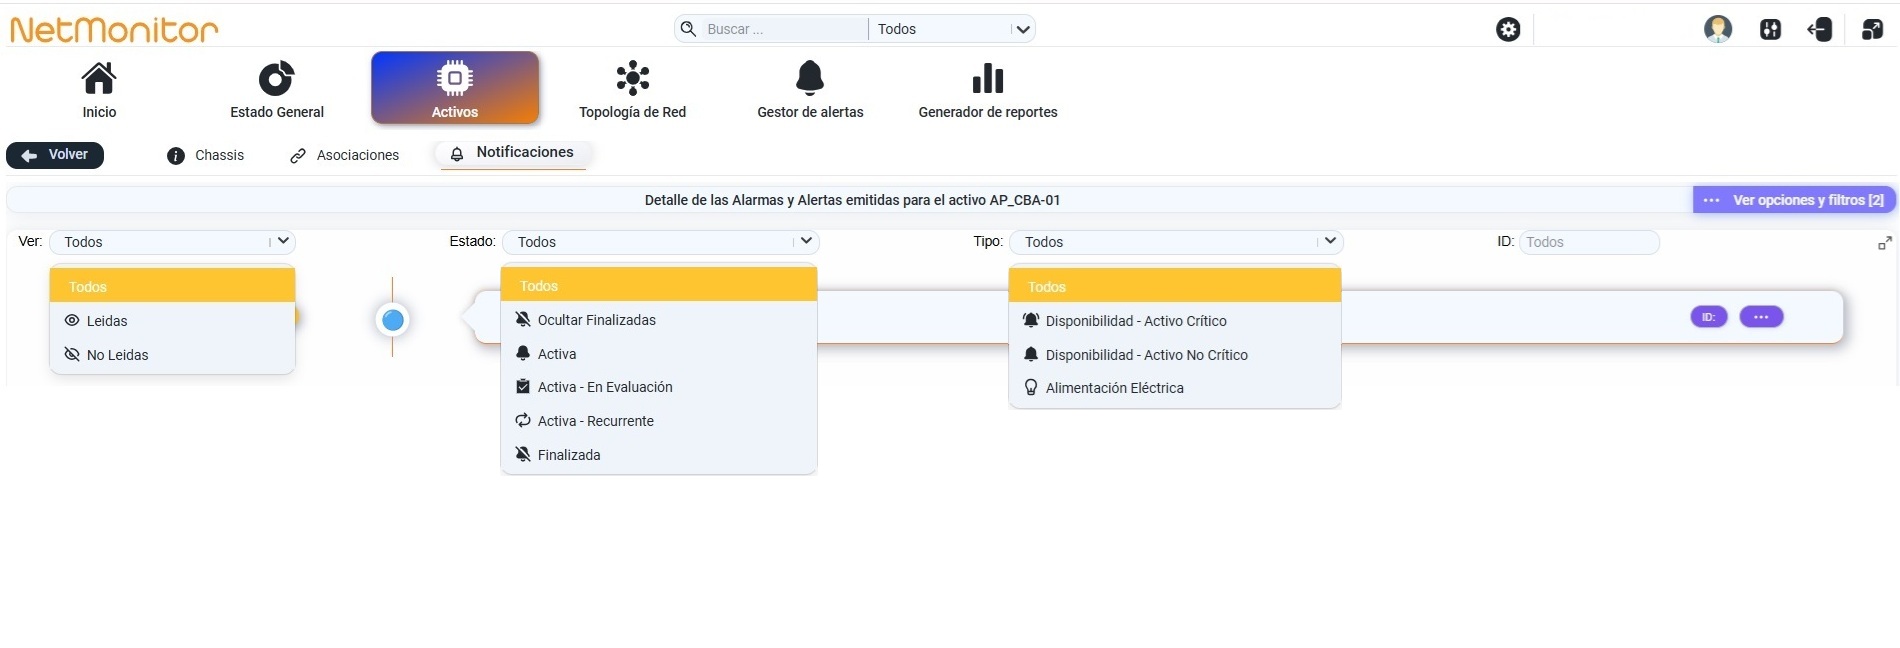Expand the Estado dropdown
The image size is (1900, 648).
click(660, 242)
